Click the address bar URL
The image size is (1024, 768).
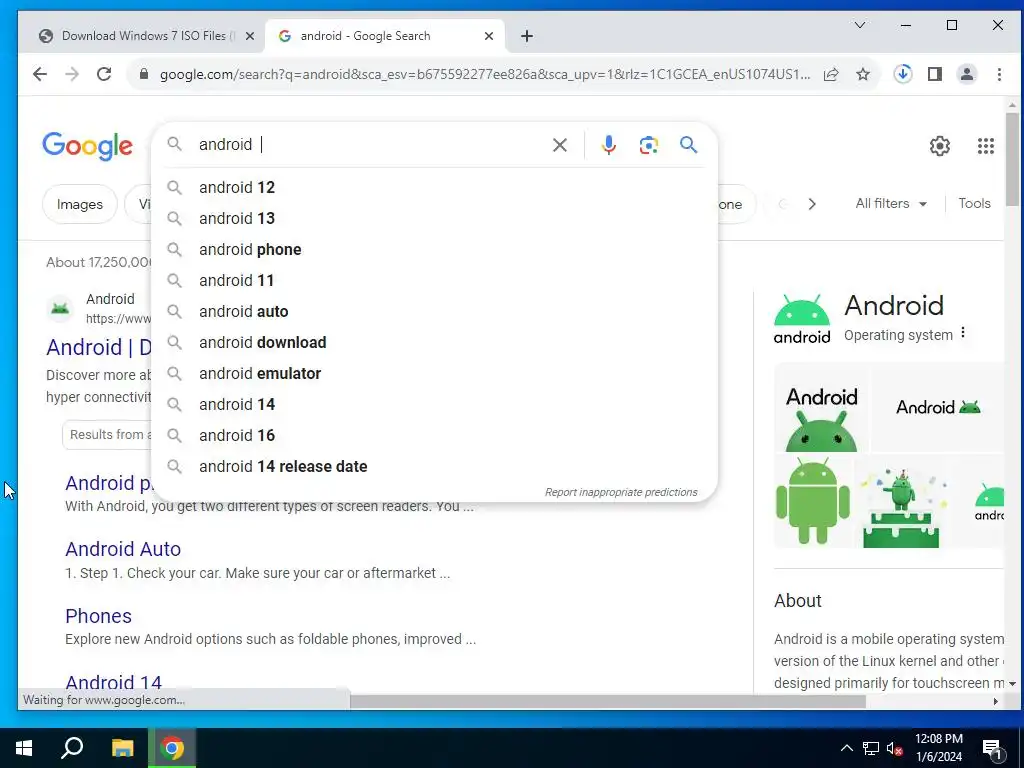(485, 74)
